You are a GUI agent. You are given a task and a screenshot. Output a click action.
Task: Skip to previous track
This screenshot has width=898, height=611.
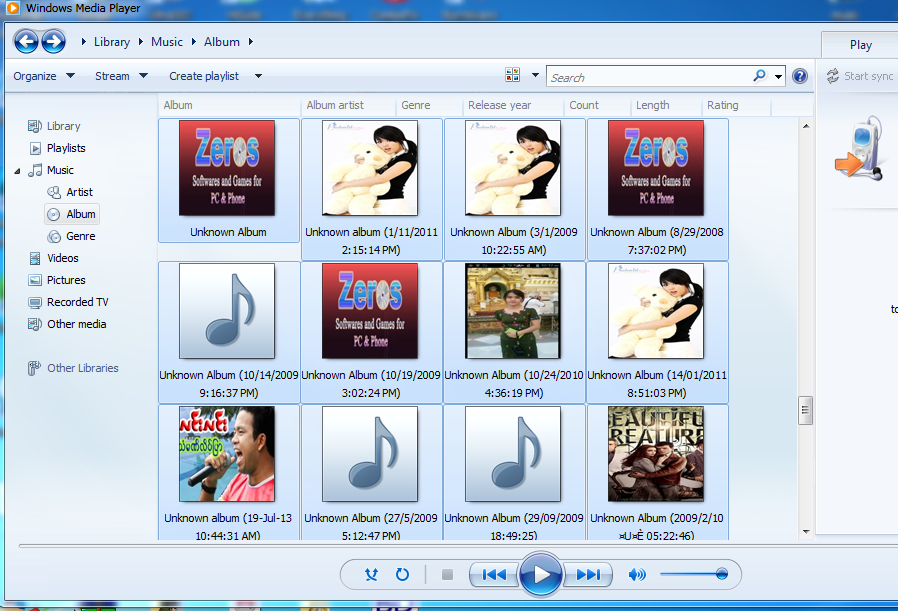494,574
